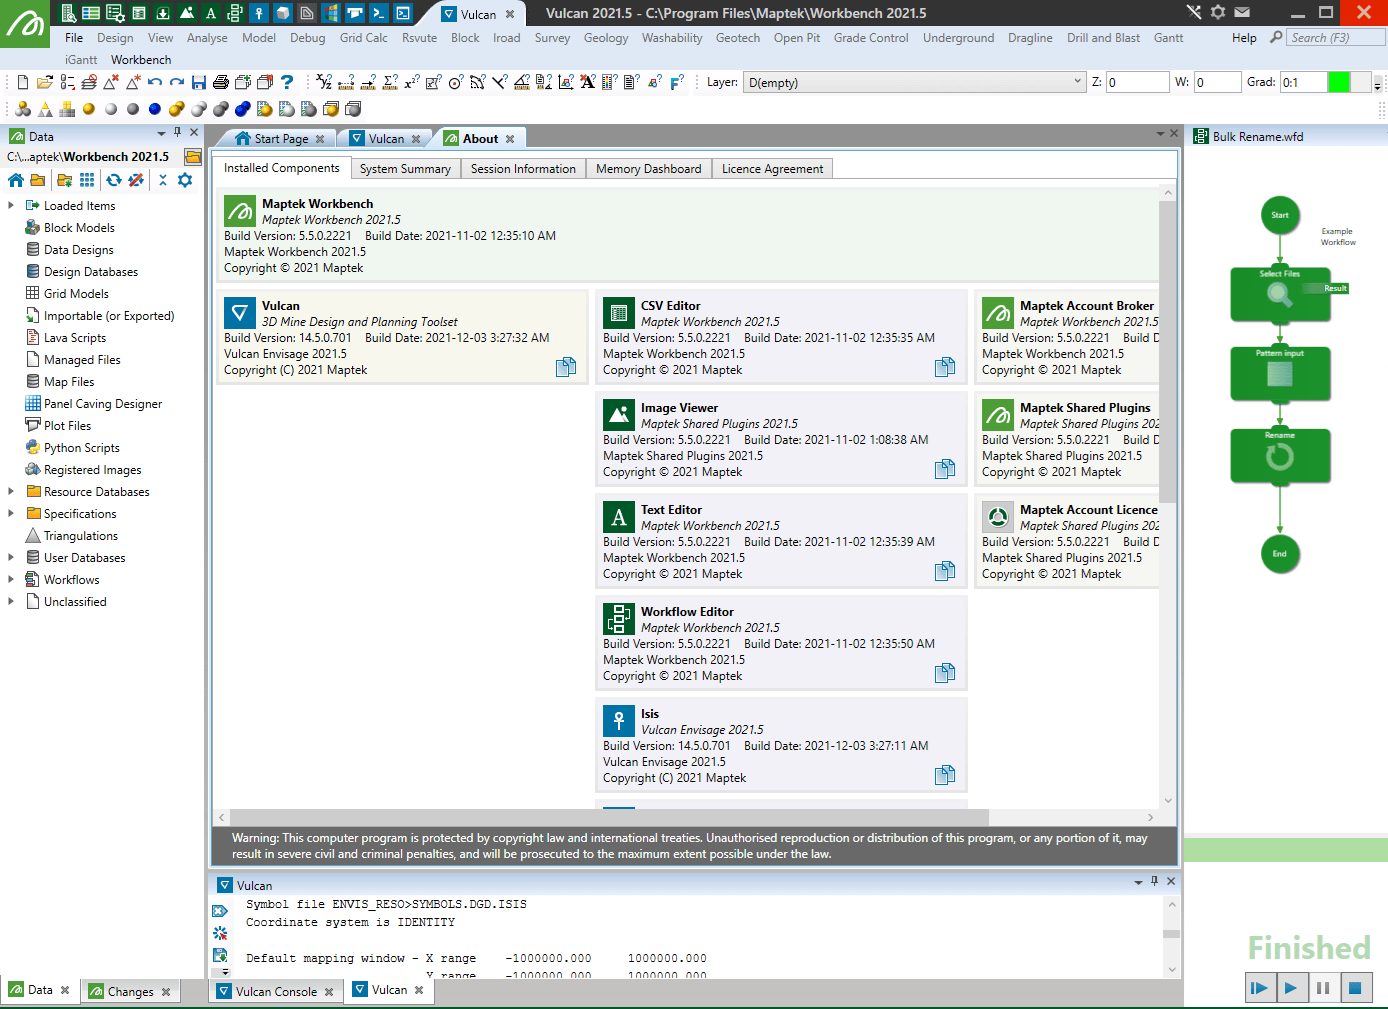This screenshot has width=1388, height=1009.
Task: Expand the Workflows tree node
Action: coord(11,579)
